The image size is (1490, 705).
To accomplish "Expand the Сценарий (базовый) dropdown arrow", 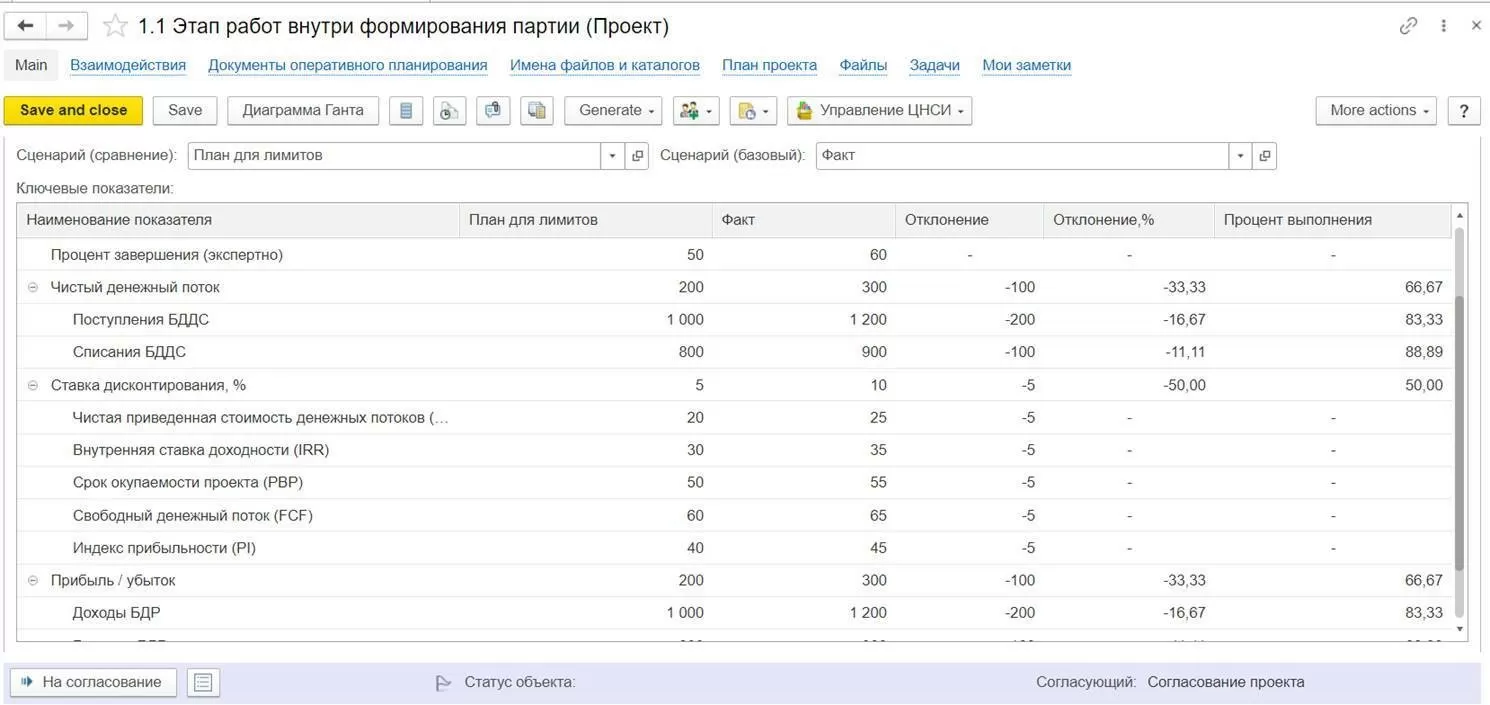I will (1241, 156).
